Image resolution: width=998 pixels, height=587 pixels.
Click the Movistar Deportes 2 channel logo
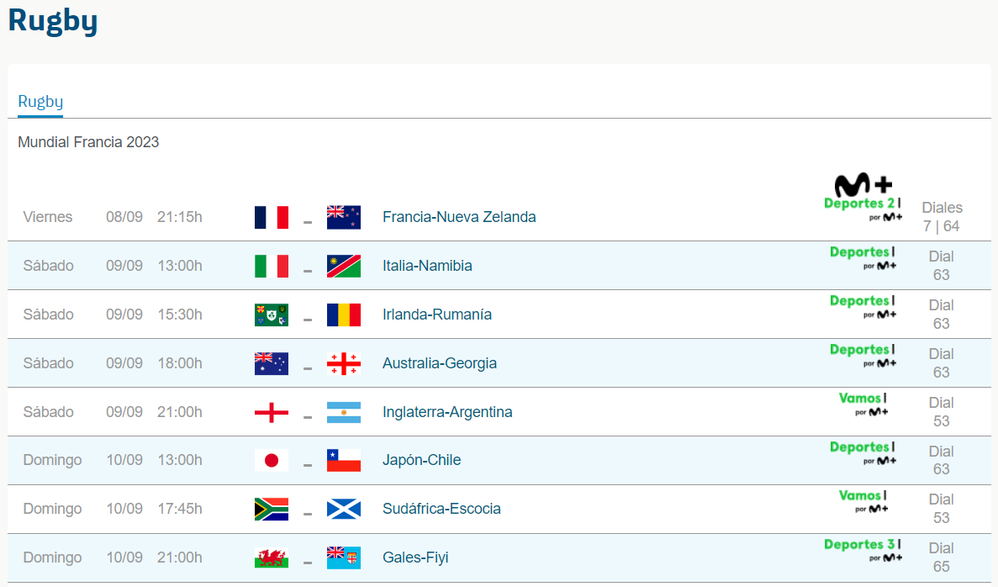[x=862, y=198]
